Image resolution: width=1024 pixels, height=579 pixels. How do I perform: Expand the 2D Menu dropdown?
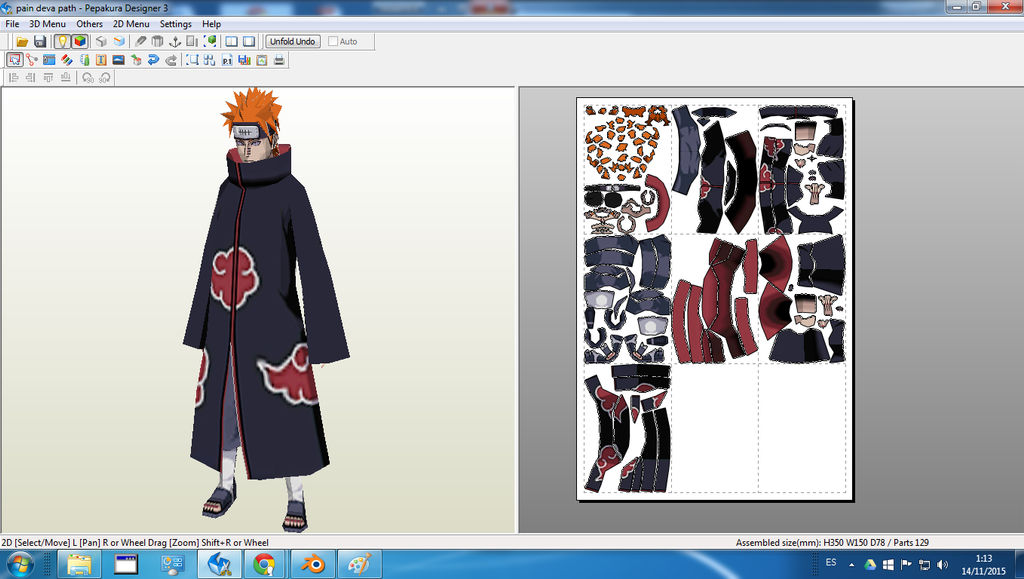(131, 24)
